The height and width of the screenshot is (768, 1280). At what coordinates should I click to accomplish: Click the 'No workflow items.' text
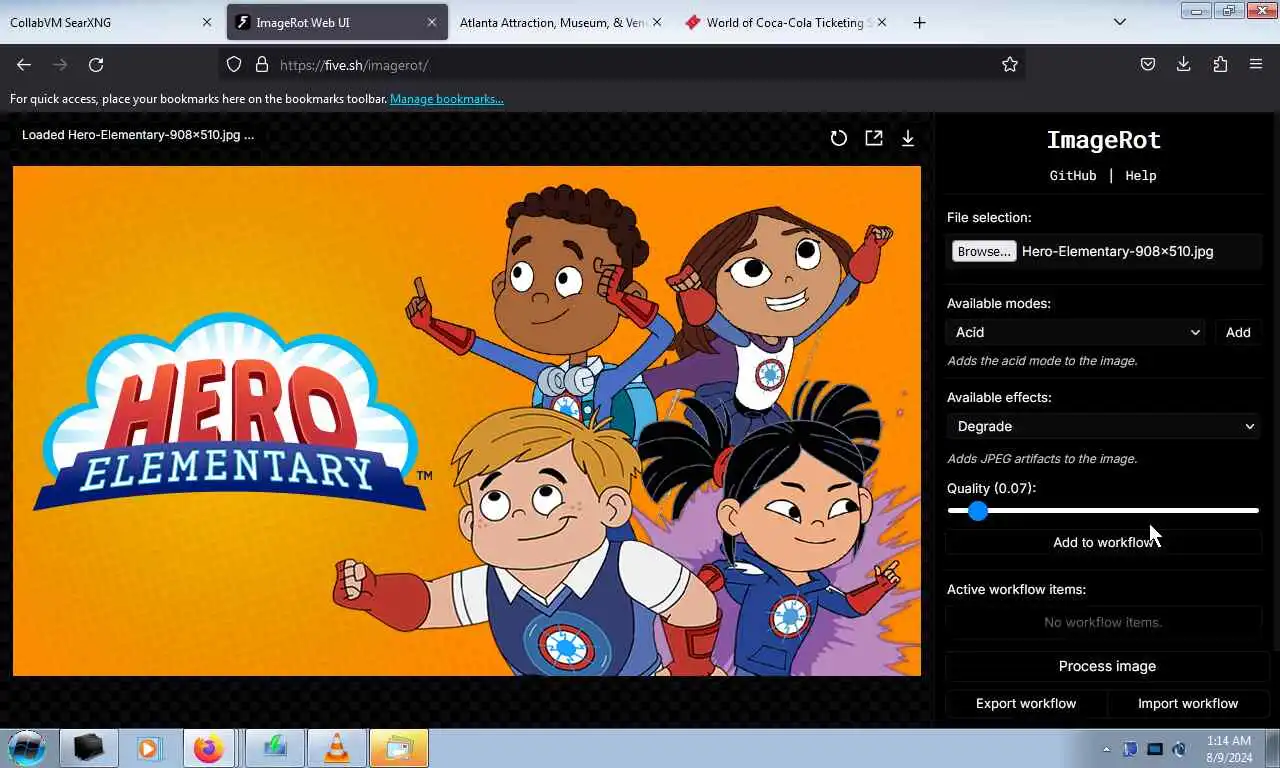[x=1103, y=622]
